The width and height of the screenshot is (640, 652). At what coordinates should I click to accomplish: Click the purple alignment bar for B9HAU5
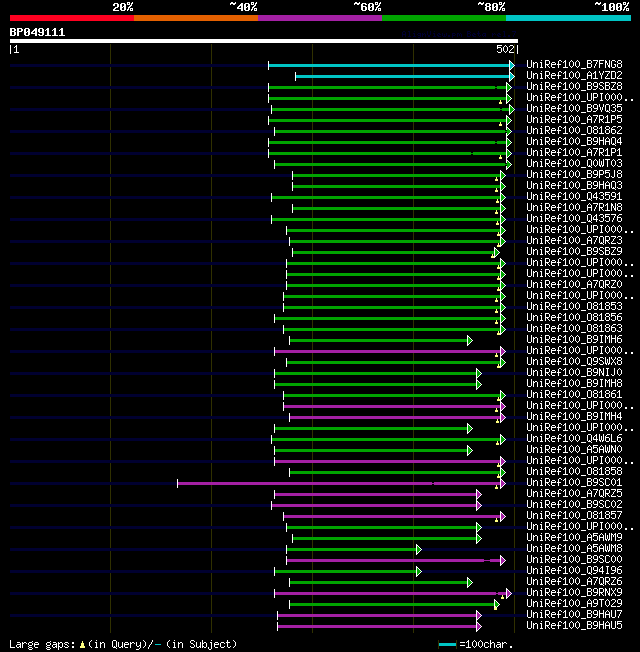coord(379,627)
